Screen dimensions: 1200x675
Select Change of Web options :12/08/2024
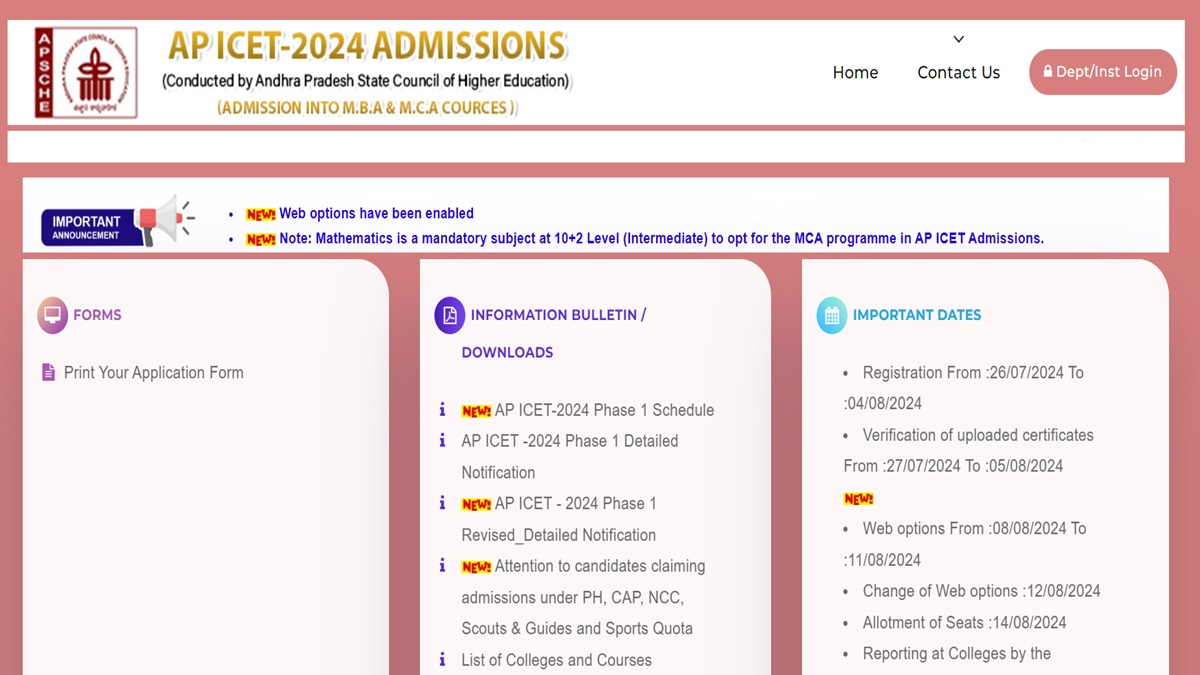(x=981, y=591)
